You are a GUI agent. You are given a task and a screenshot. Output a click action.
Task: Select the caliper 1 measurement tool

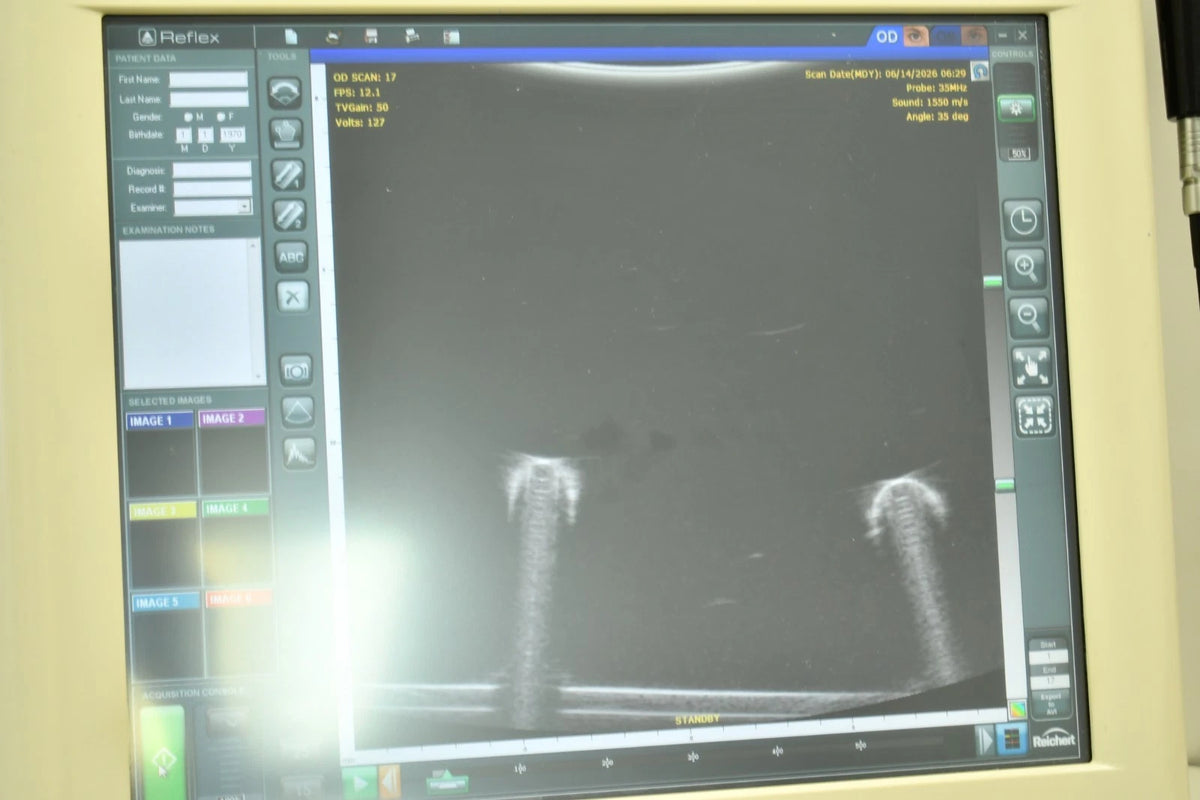tap(288, 173)
